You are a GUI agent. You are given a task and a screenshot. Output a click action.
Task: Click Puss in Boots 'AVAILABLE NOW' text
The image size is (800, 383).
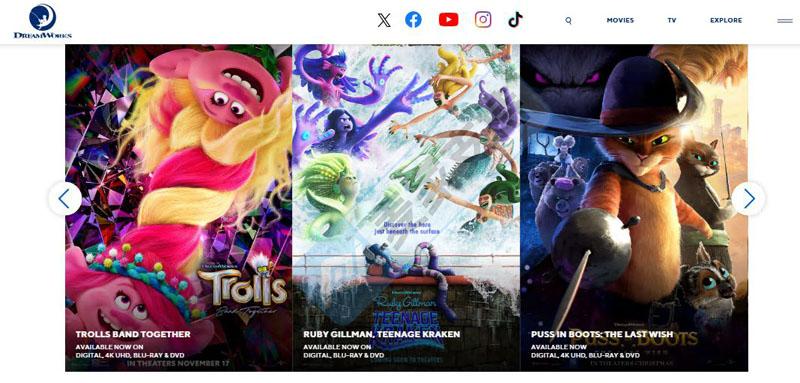[x=559, y=347]
